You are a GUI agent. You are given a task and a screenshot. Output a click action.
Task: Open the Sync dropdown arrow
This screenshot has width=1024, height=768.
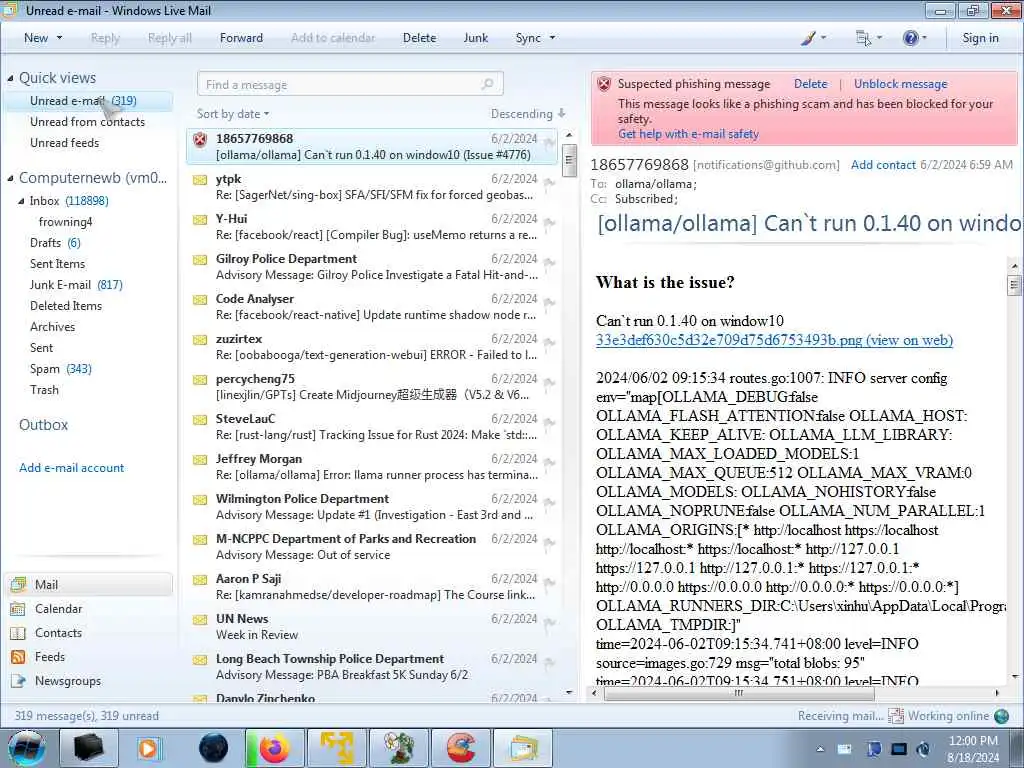click(x=552, y=38)
